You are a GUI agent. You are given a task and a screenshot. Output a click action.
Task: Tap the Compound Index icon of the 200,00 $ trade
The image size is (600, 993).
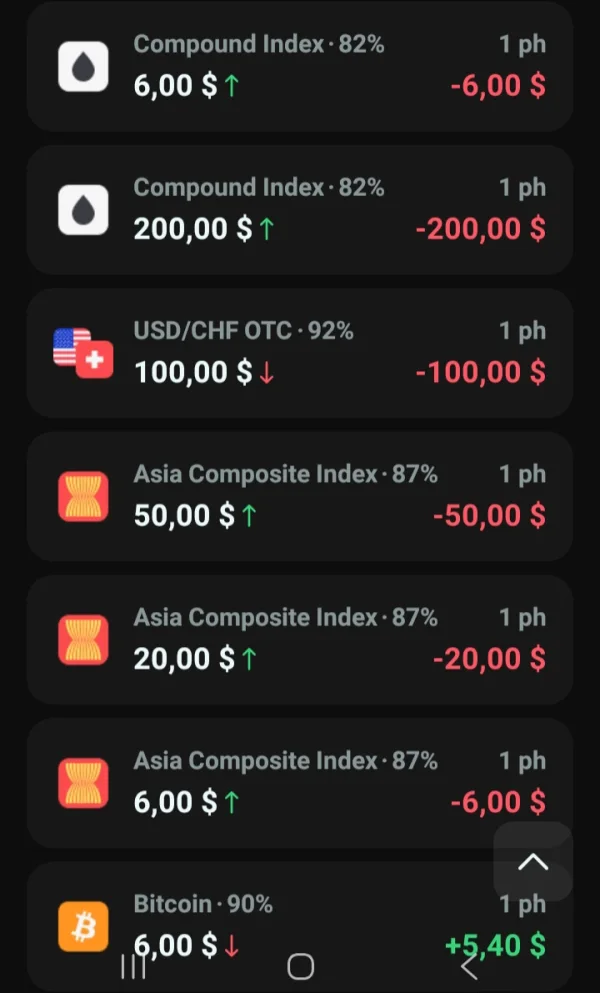click(83, 210)
